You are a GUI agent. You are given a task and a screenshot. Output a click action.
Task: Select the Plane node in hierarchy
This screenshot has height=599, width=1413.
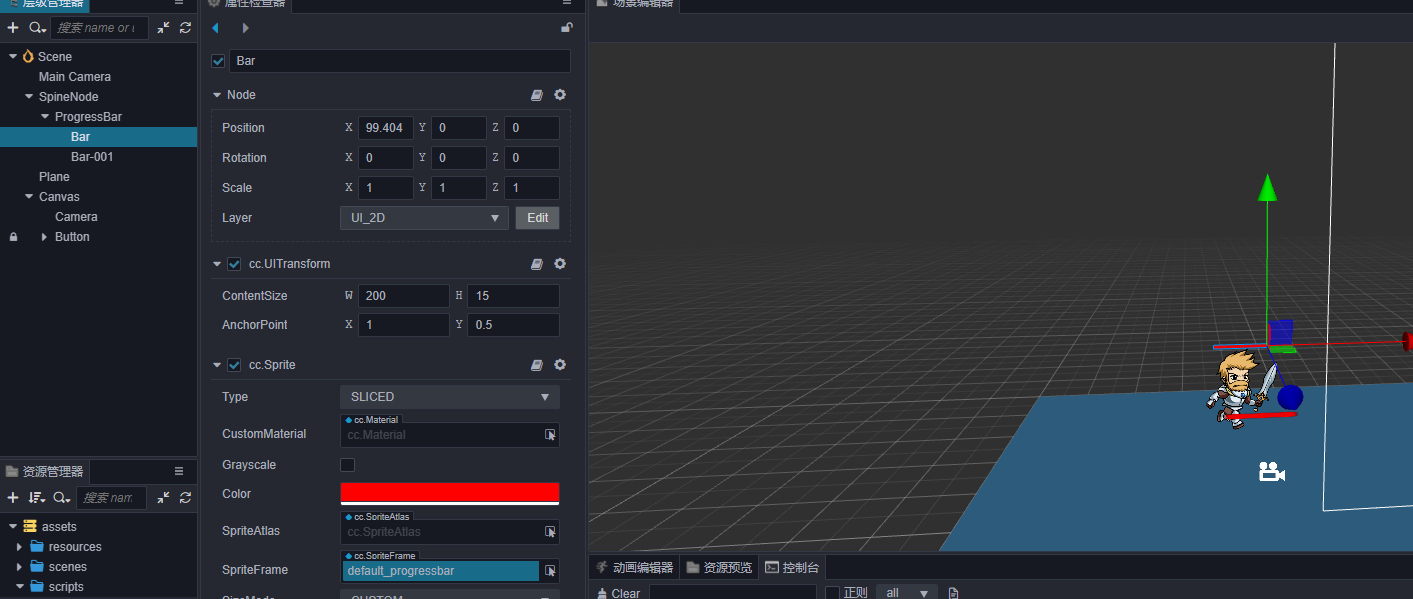coord(54,177)
